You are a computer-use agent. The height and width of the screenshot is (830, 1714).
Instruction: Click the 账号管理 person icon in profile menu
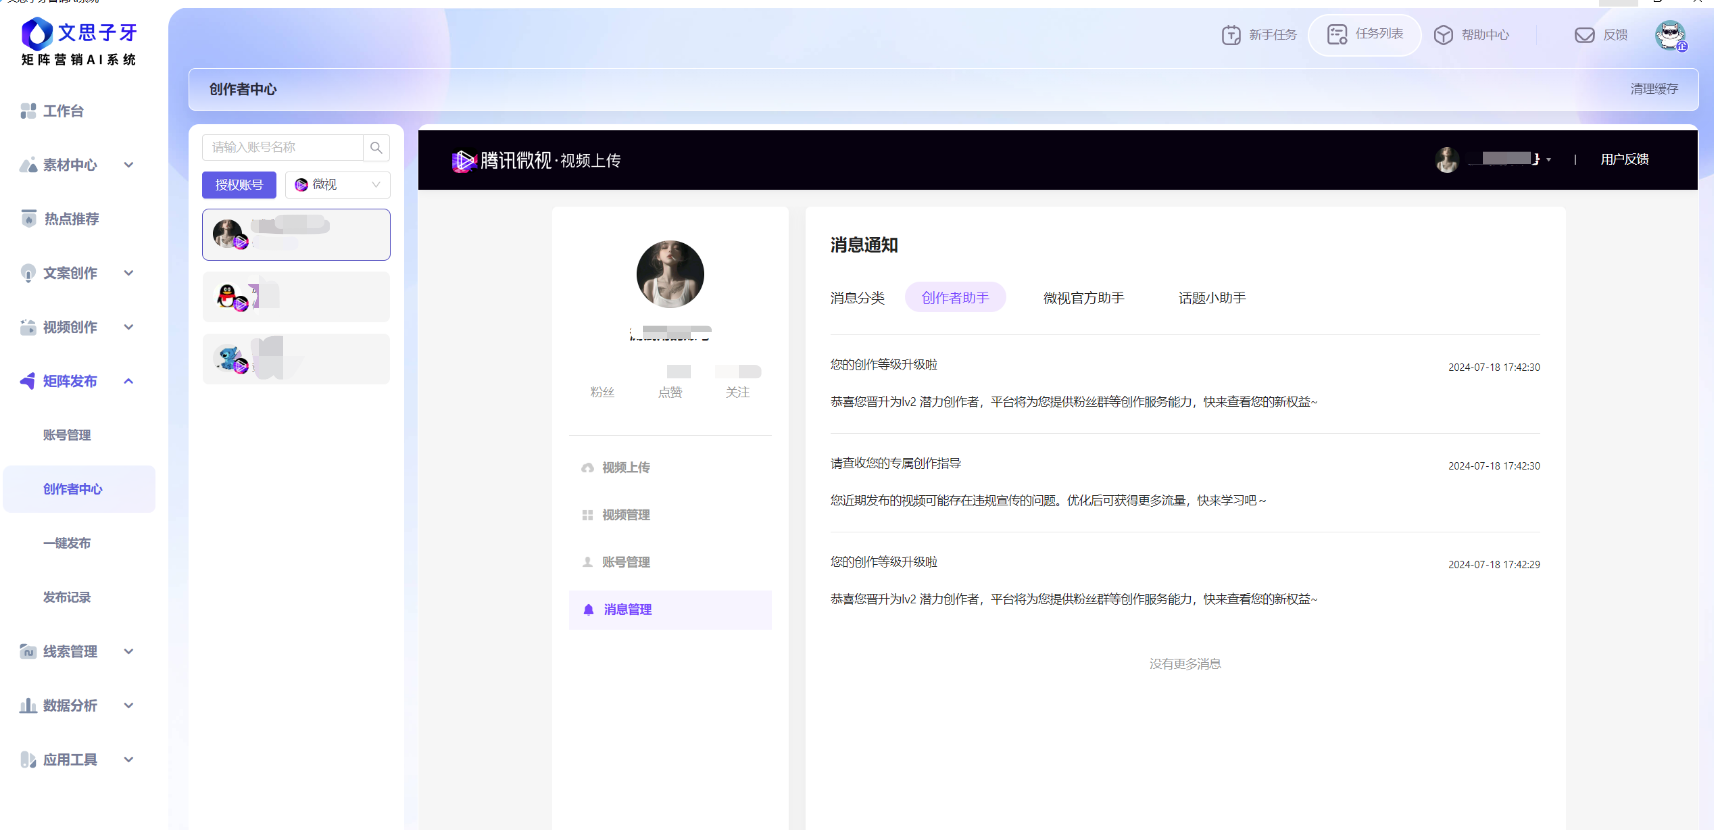(x=587, y=562)
